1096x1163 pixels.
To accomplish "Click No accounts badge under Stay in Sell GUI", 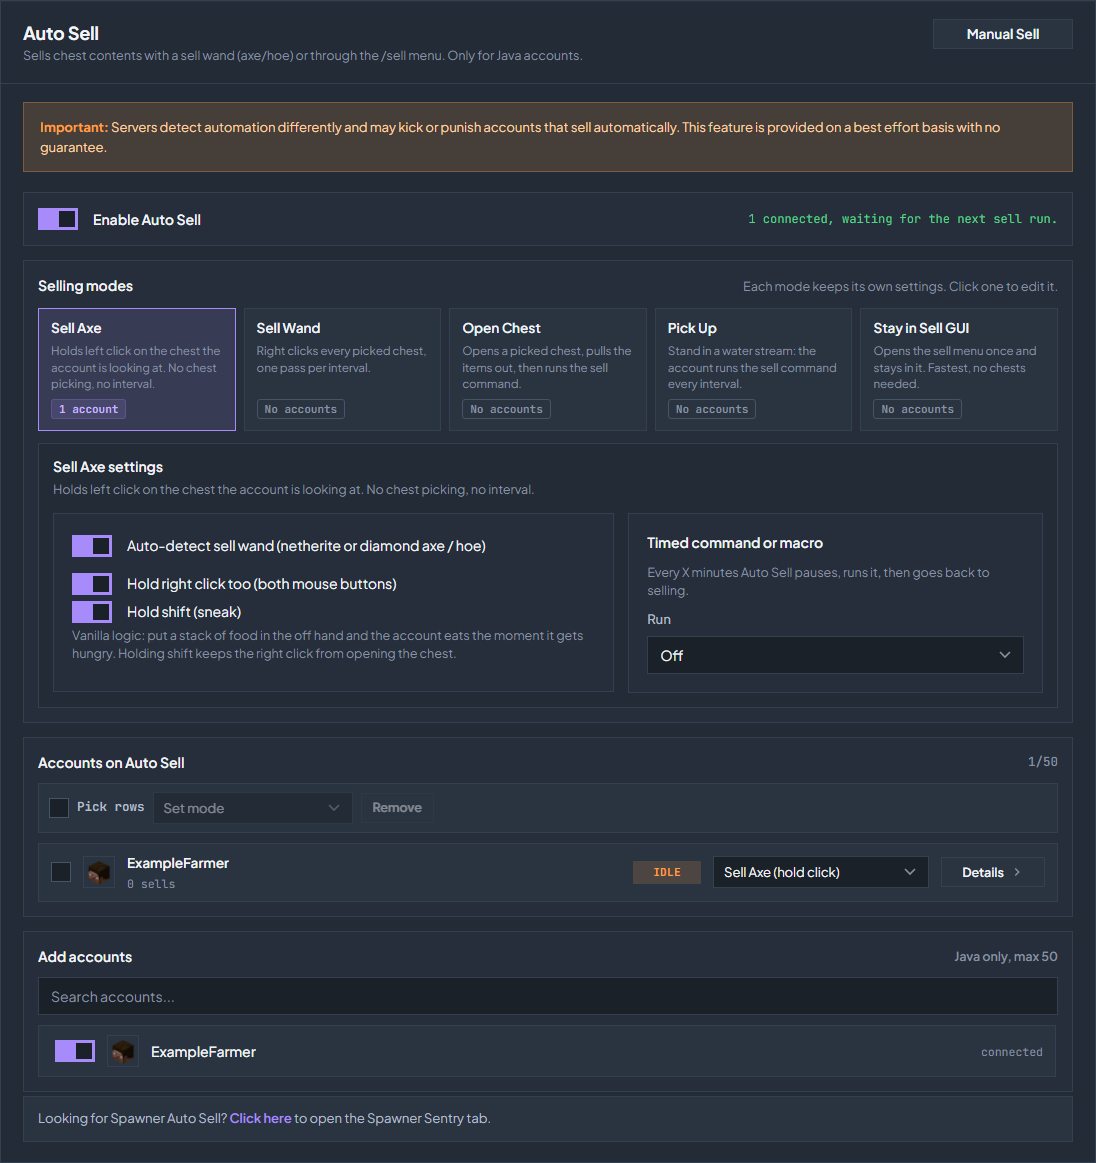I will [x=917, y=409].
